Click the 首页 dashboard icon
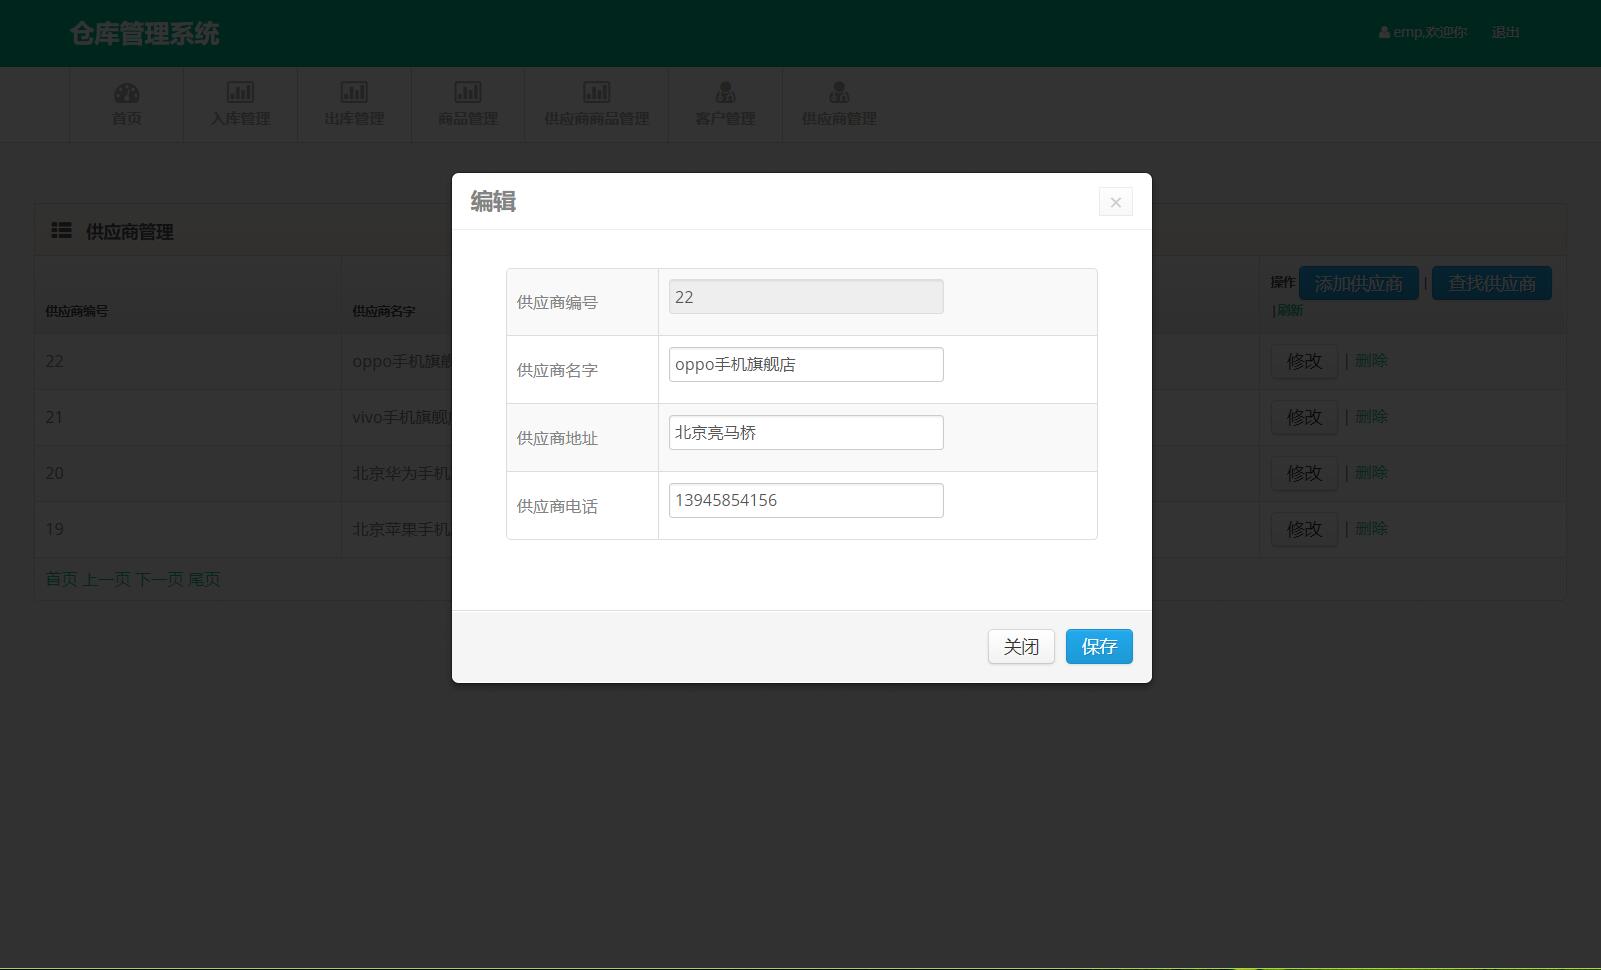This screenshot has width=1601, height=970. point(127,93)
